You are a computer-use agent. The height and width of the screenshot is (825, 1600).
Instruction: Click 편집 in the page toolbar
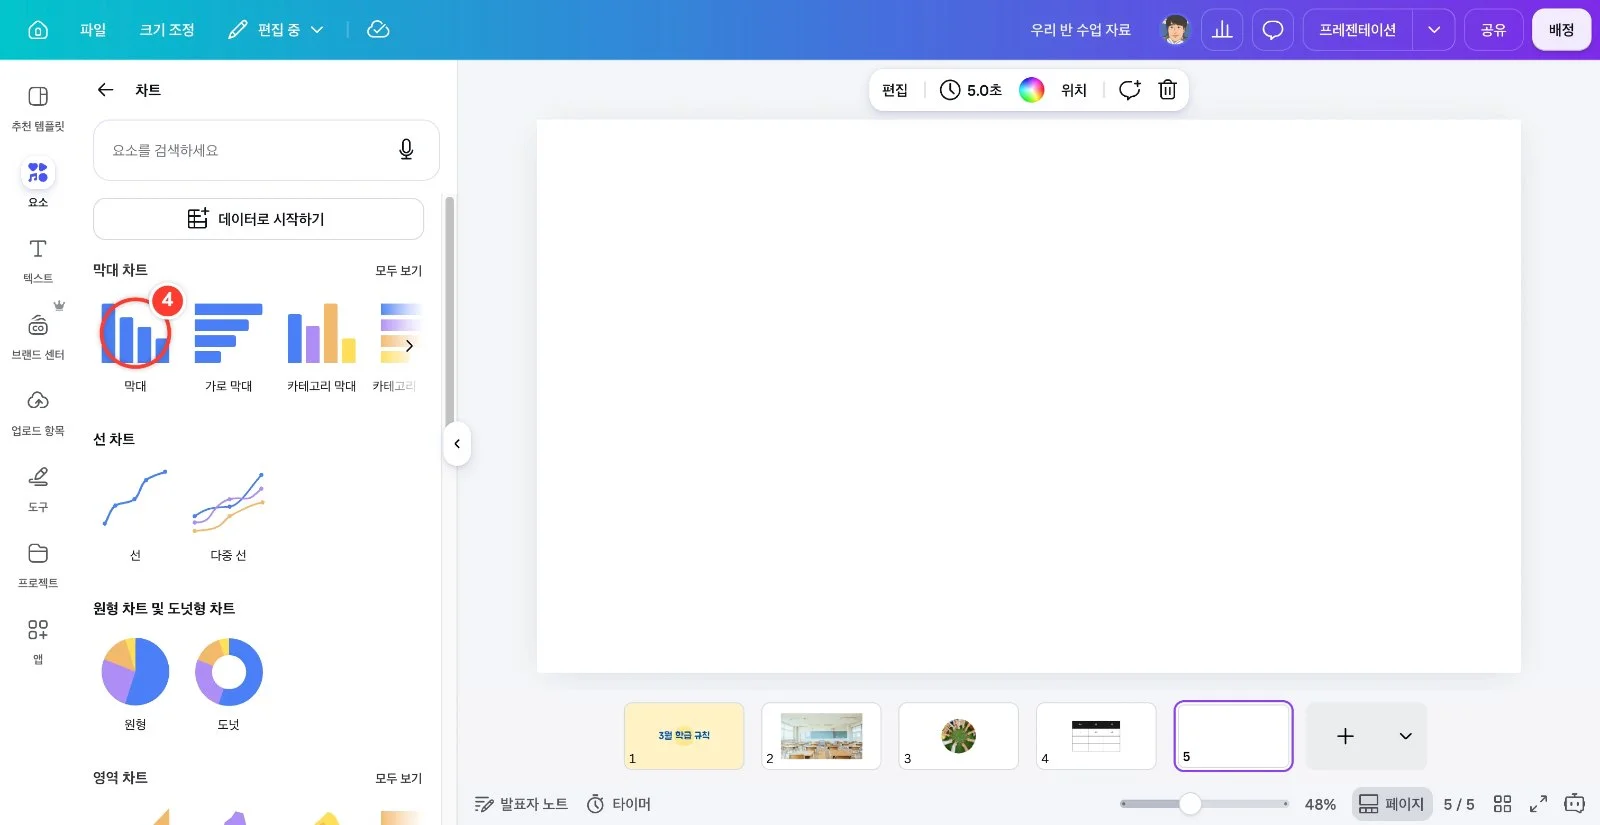pos(895,90)
